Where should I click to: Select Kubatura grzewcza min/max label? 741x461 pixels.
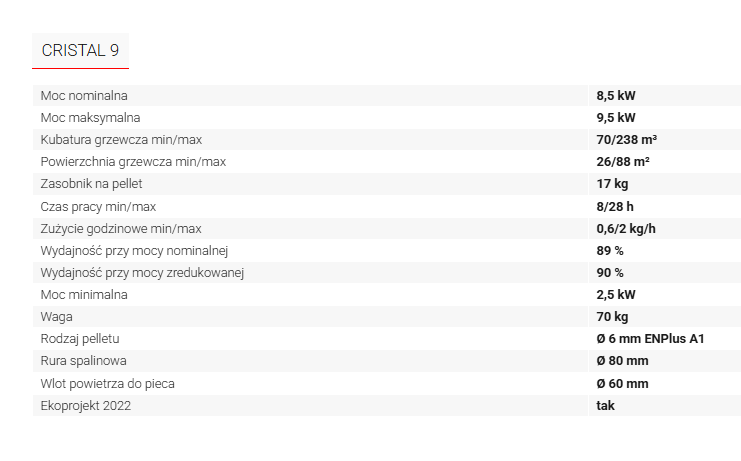coord(121,140)
